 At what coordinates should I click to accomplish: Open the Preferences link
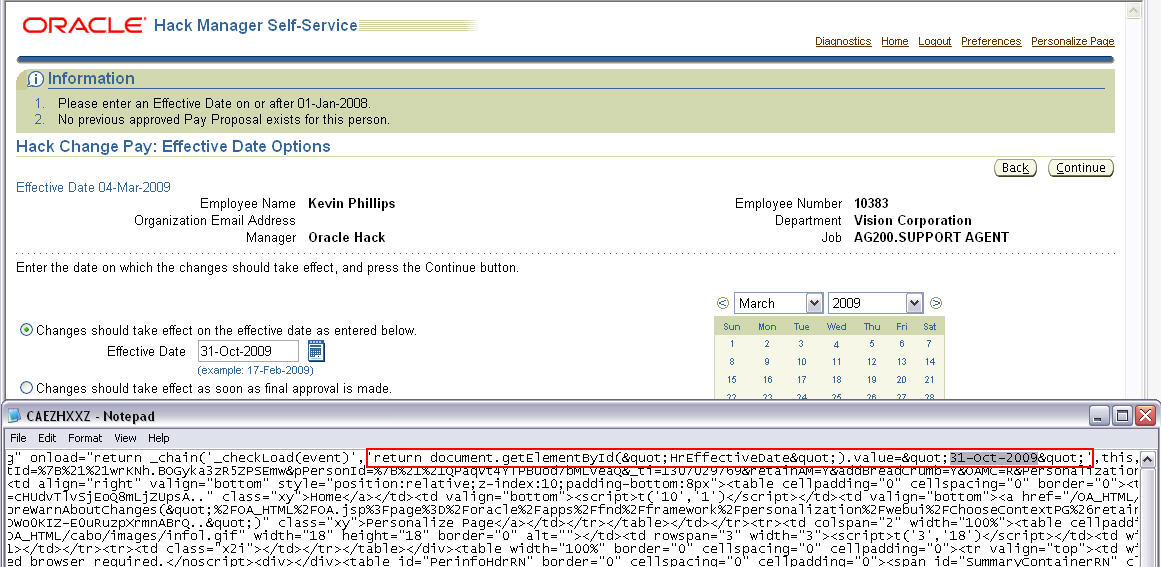click(991, 41)
